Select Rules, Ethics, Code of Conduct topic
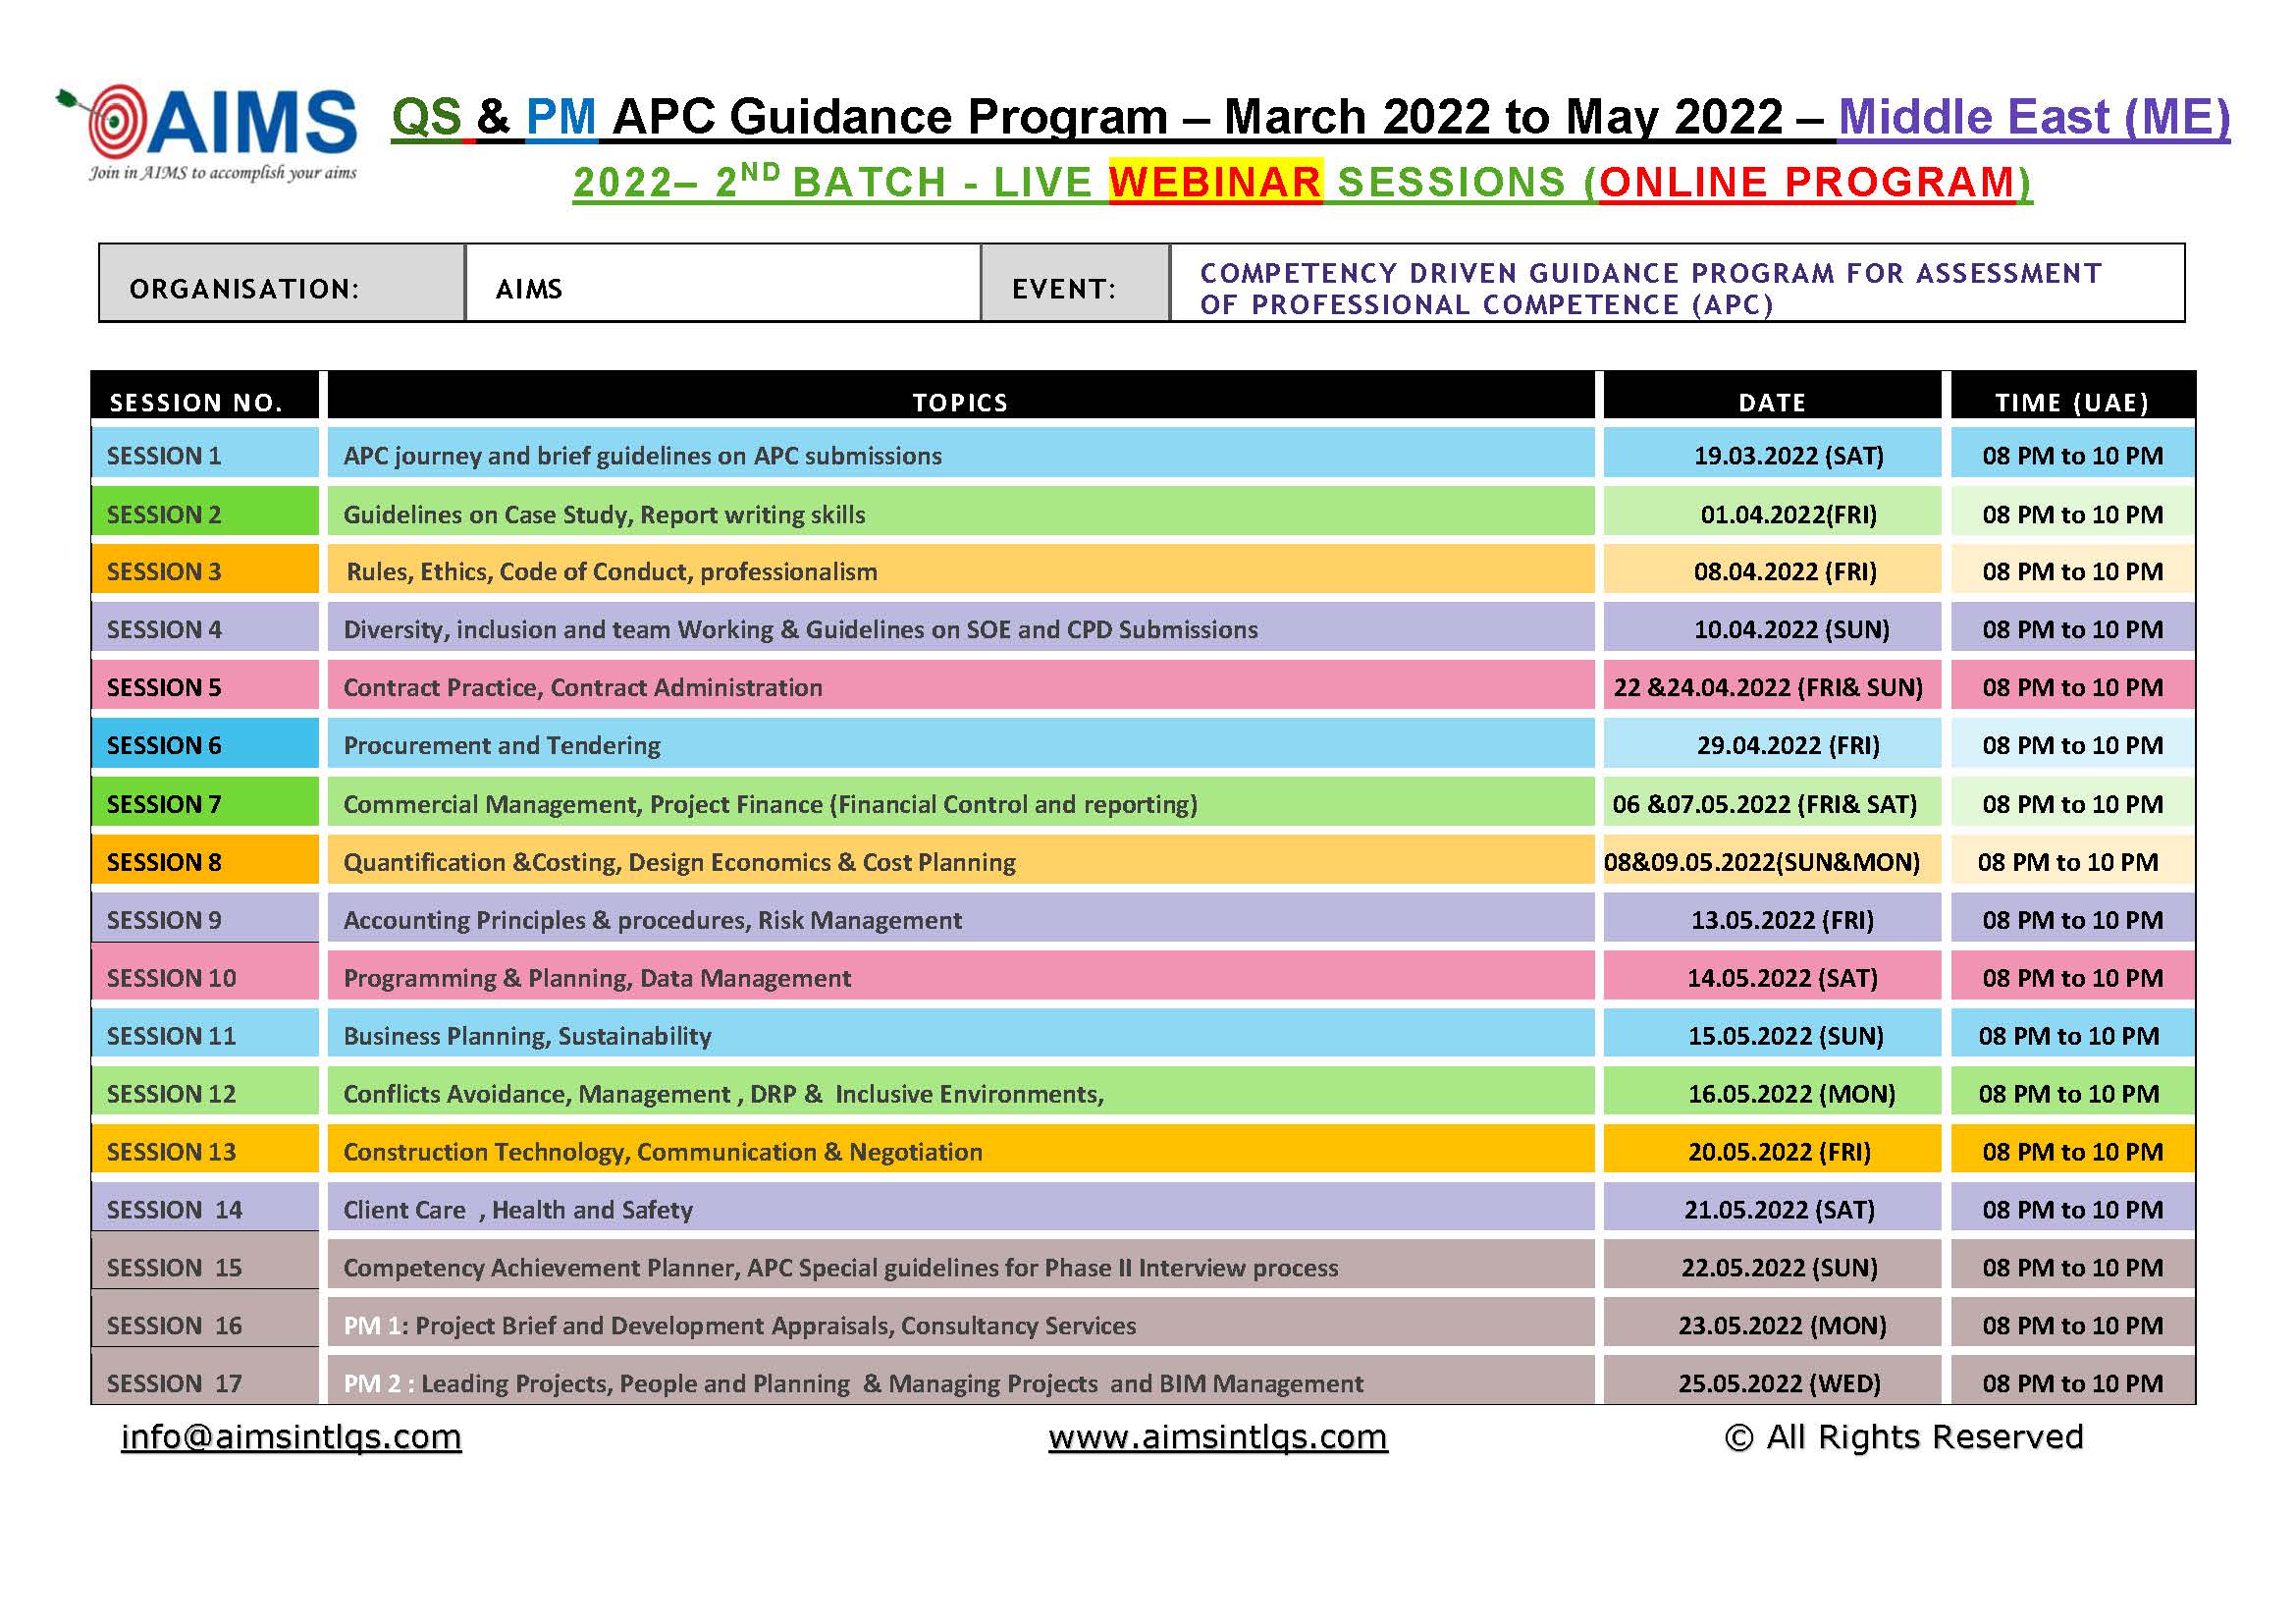The image size is (2296, 1624). point(611,571)
